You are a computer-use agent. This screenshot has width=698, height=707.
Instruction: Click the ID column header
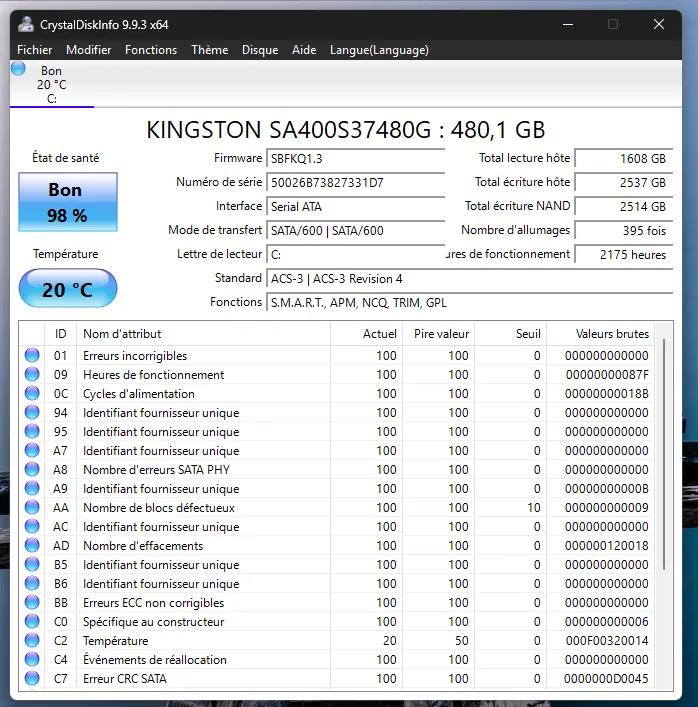[x=60, y=334]
